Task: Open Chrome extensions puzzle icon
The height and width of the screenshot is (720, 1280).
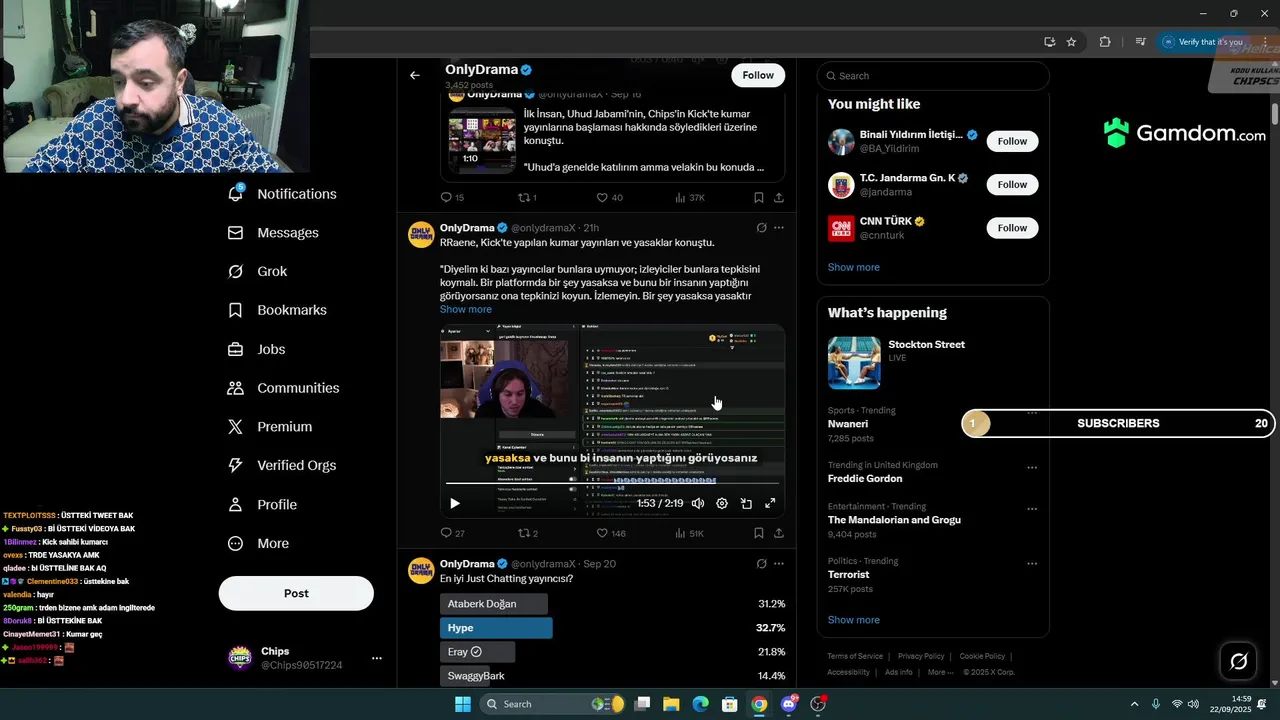Action: coord(1105,42)
